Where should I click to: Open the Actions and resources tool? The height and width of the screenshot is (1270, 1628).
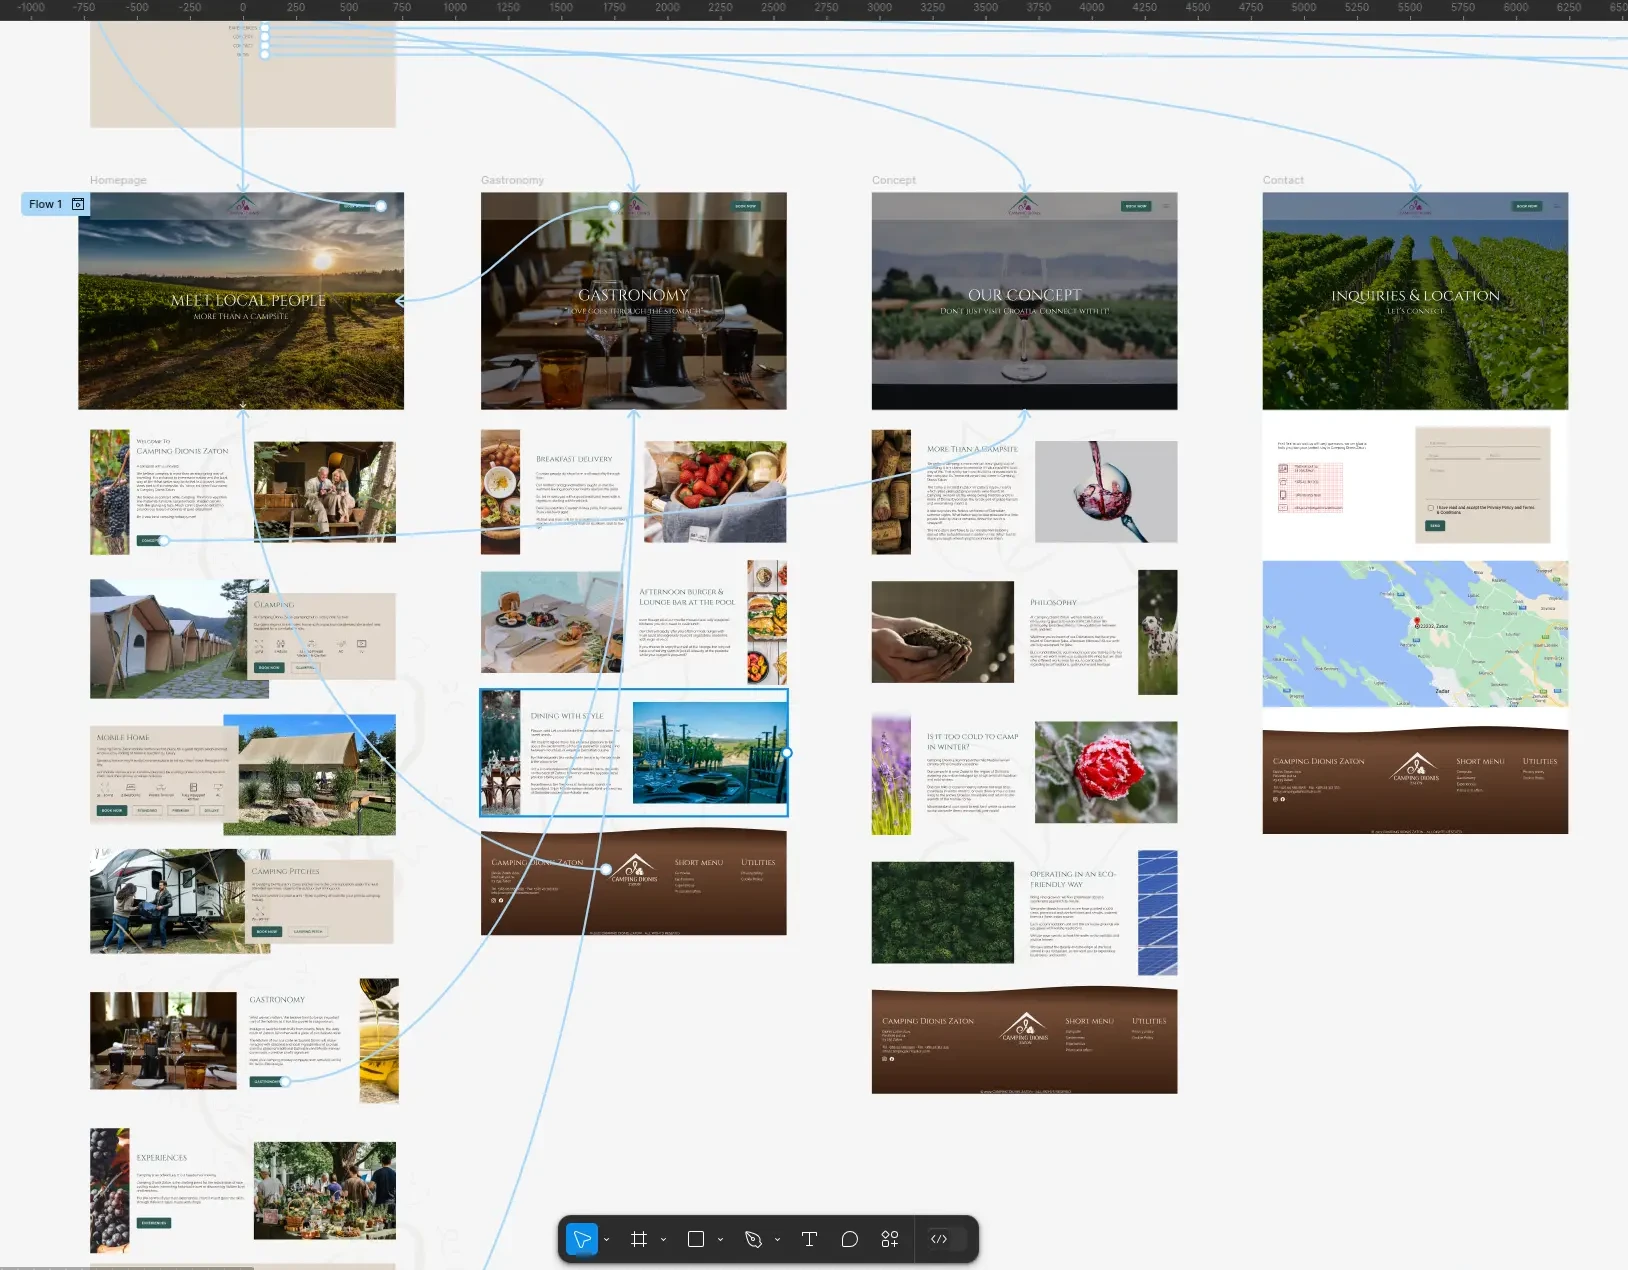(x=889, y=1239)
